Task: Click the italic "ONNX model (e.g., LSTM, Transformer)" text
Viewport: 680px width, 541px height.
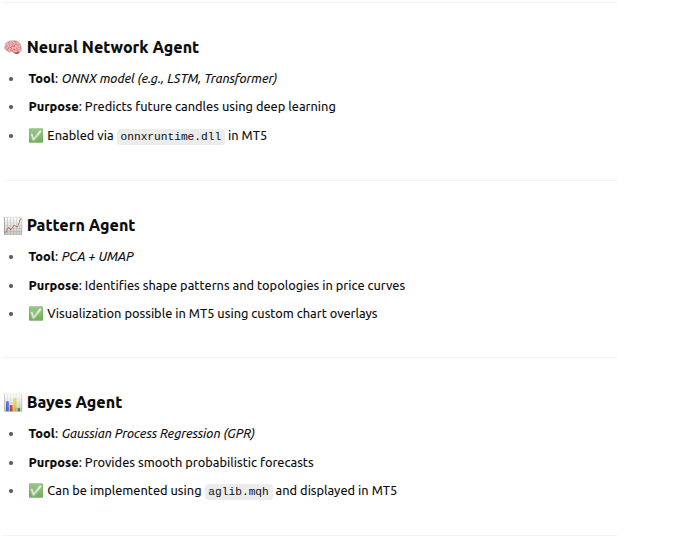Action: point(169,78)
